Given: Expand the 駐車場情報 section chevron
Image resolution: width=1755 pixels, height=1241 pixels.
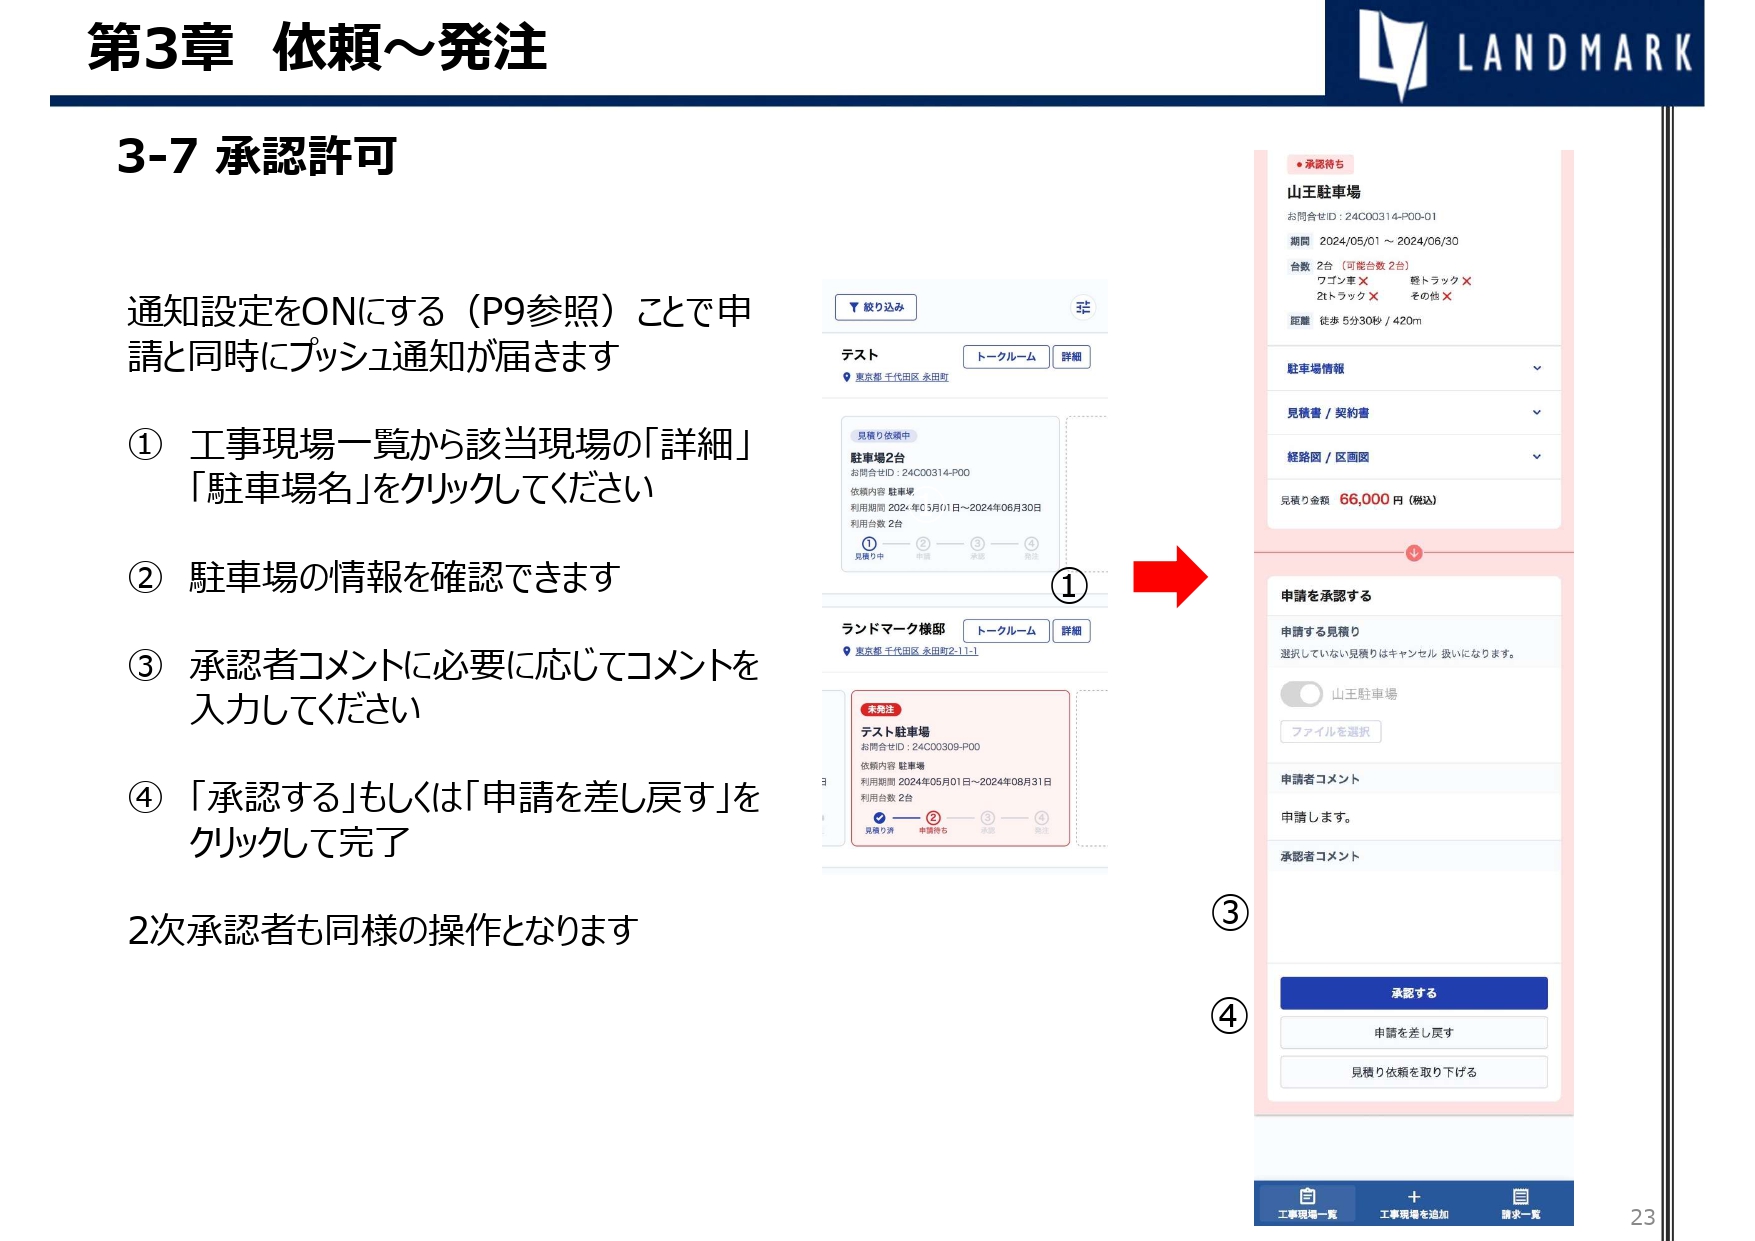Looking at the screenshot, I should point(1537,368).
